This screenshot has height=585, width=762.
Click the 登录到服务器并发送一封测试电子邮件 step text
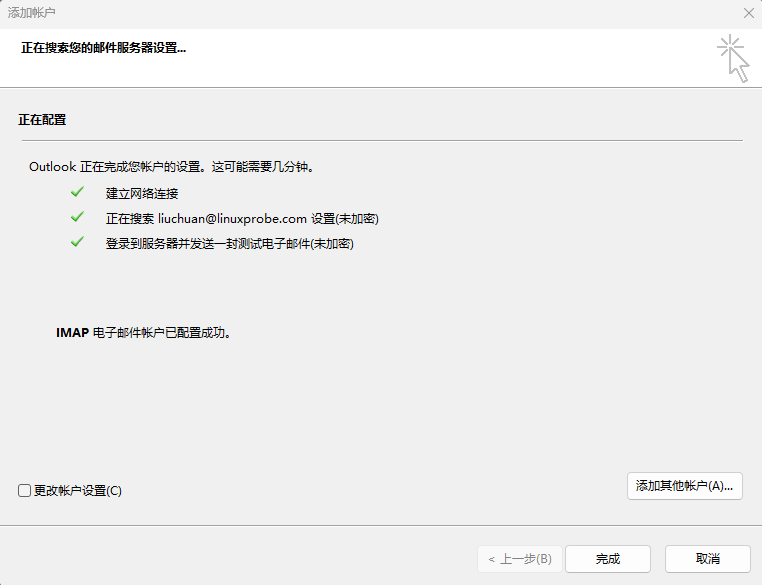pyautogui.click(x=230, y=243)
